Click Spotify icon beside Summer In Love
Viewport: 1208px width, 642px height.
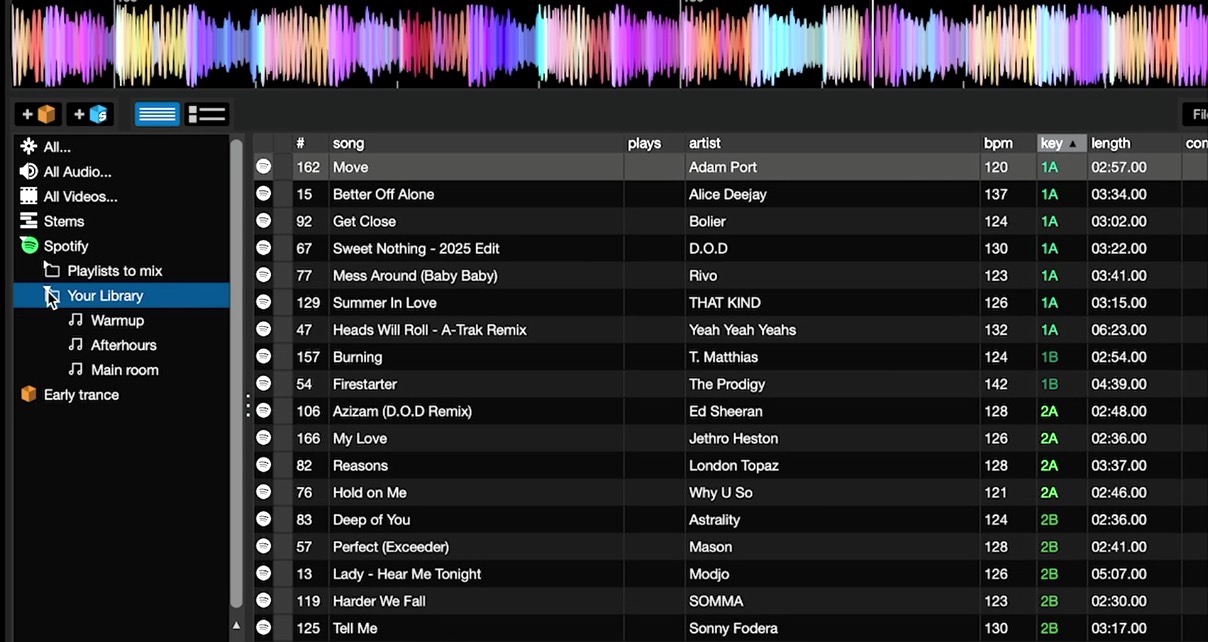[x=263, y=302]
